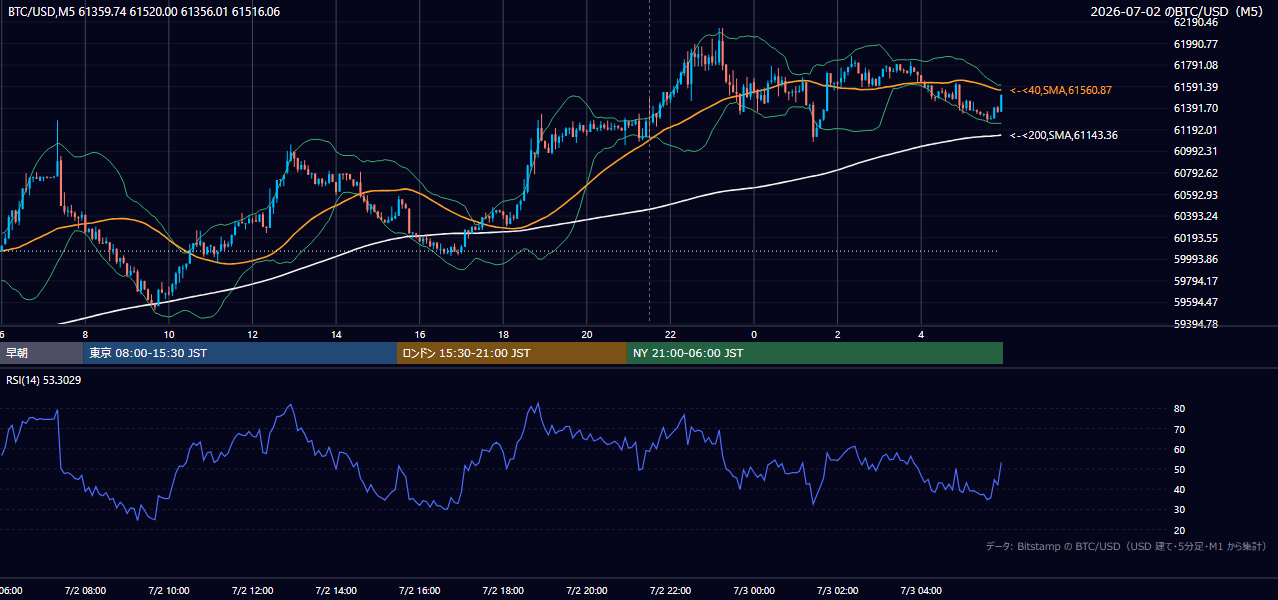Screen dimensions: 1278x600
Task: Click the 7/2 14:00 time label
Action: (x=336, y=591)
